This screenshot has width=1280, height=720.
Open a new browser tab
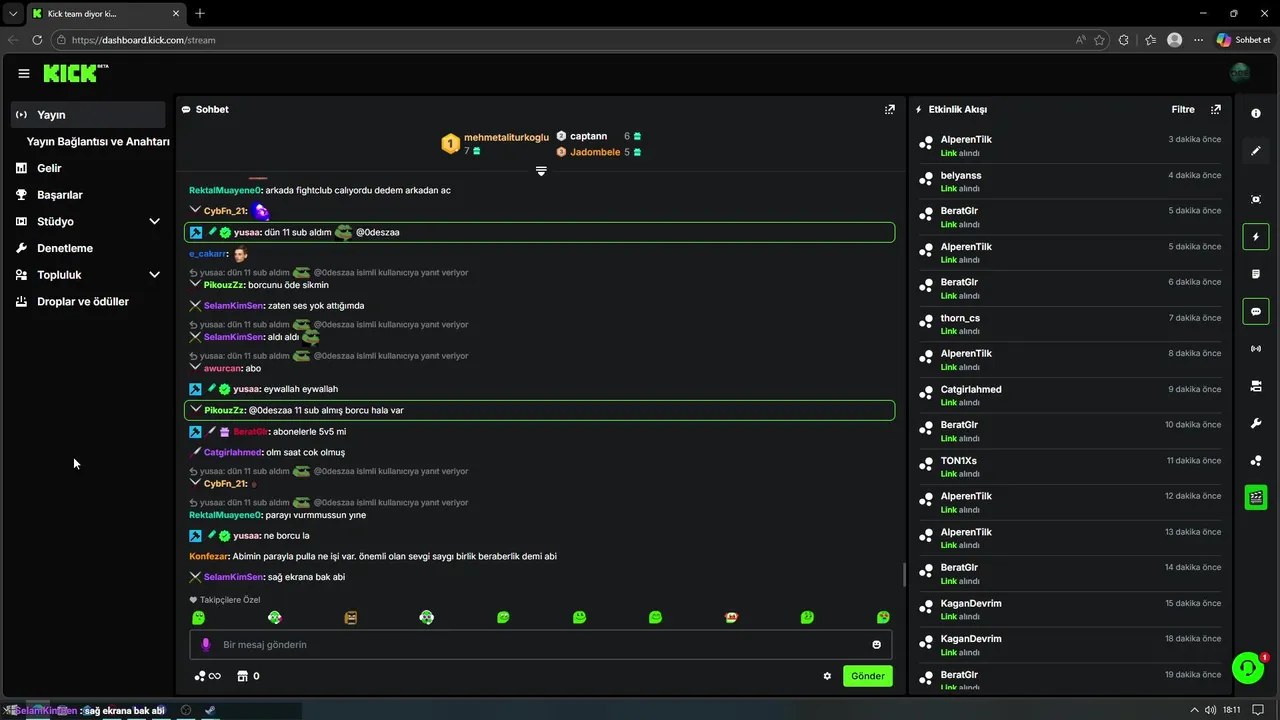(200, 13)
